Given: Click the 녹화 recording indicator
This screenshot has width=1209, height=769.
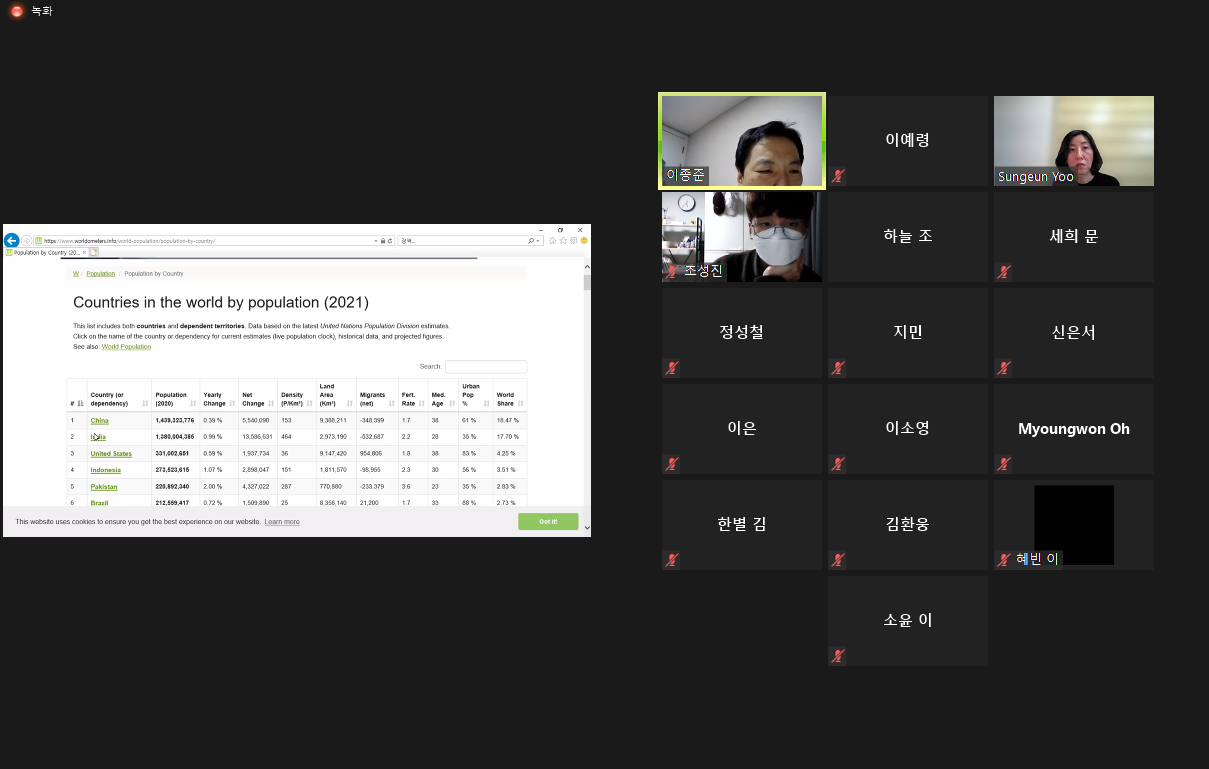Looking at the screenshot, I should coord(30,12).
